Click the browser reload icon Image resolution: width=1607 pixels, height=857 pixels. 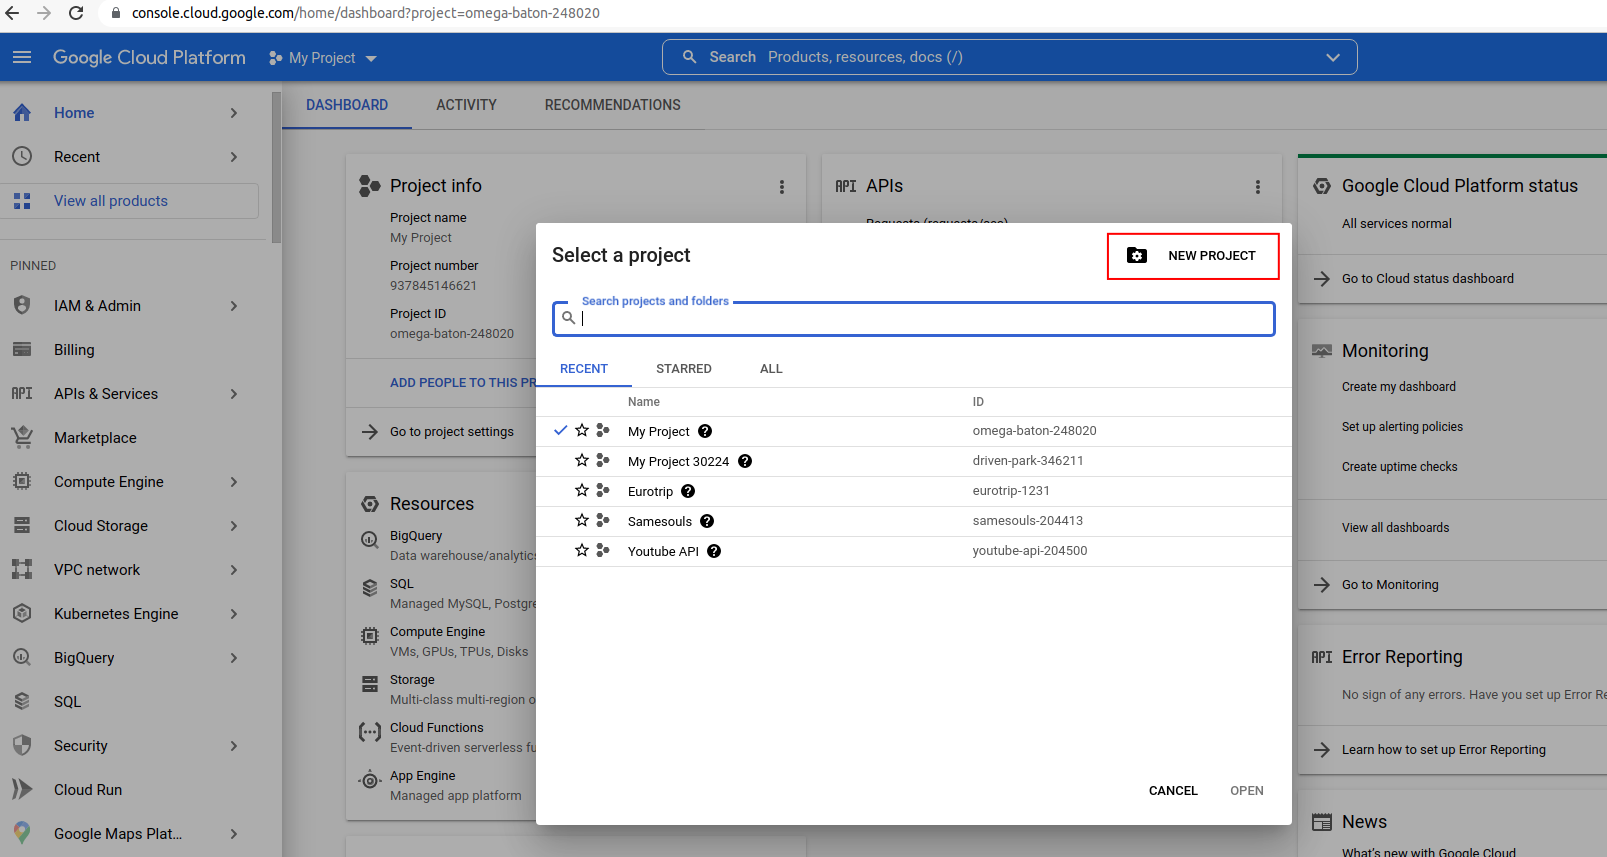pos(76,13)
